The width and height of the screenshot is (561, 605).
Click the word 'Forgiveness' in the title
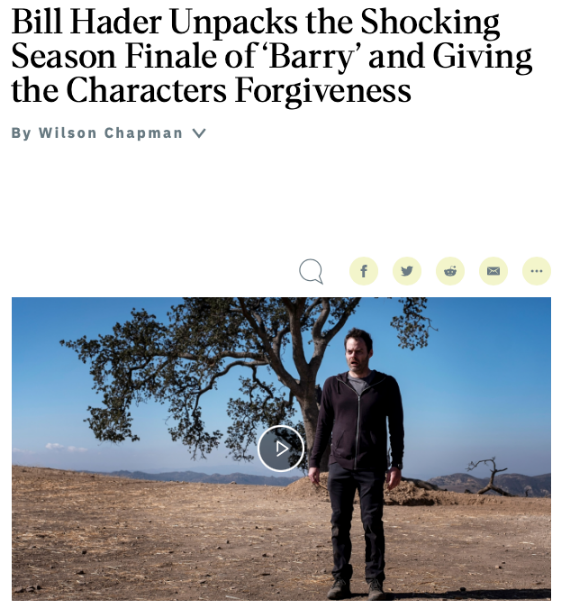(323, 91)
